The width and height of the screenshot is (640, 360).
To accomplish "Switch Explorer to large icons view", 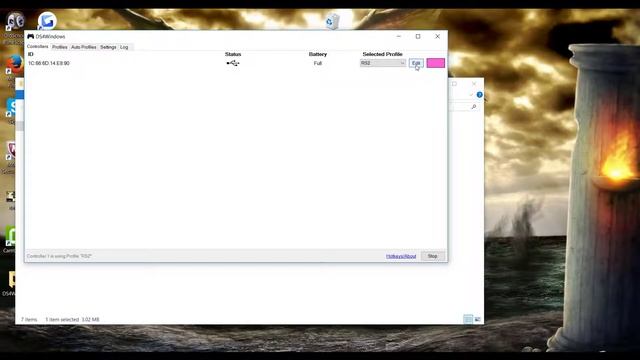I will [478, 319].
